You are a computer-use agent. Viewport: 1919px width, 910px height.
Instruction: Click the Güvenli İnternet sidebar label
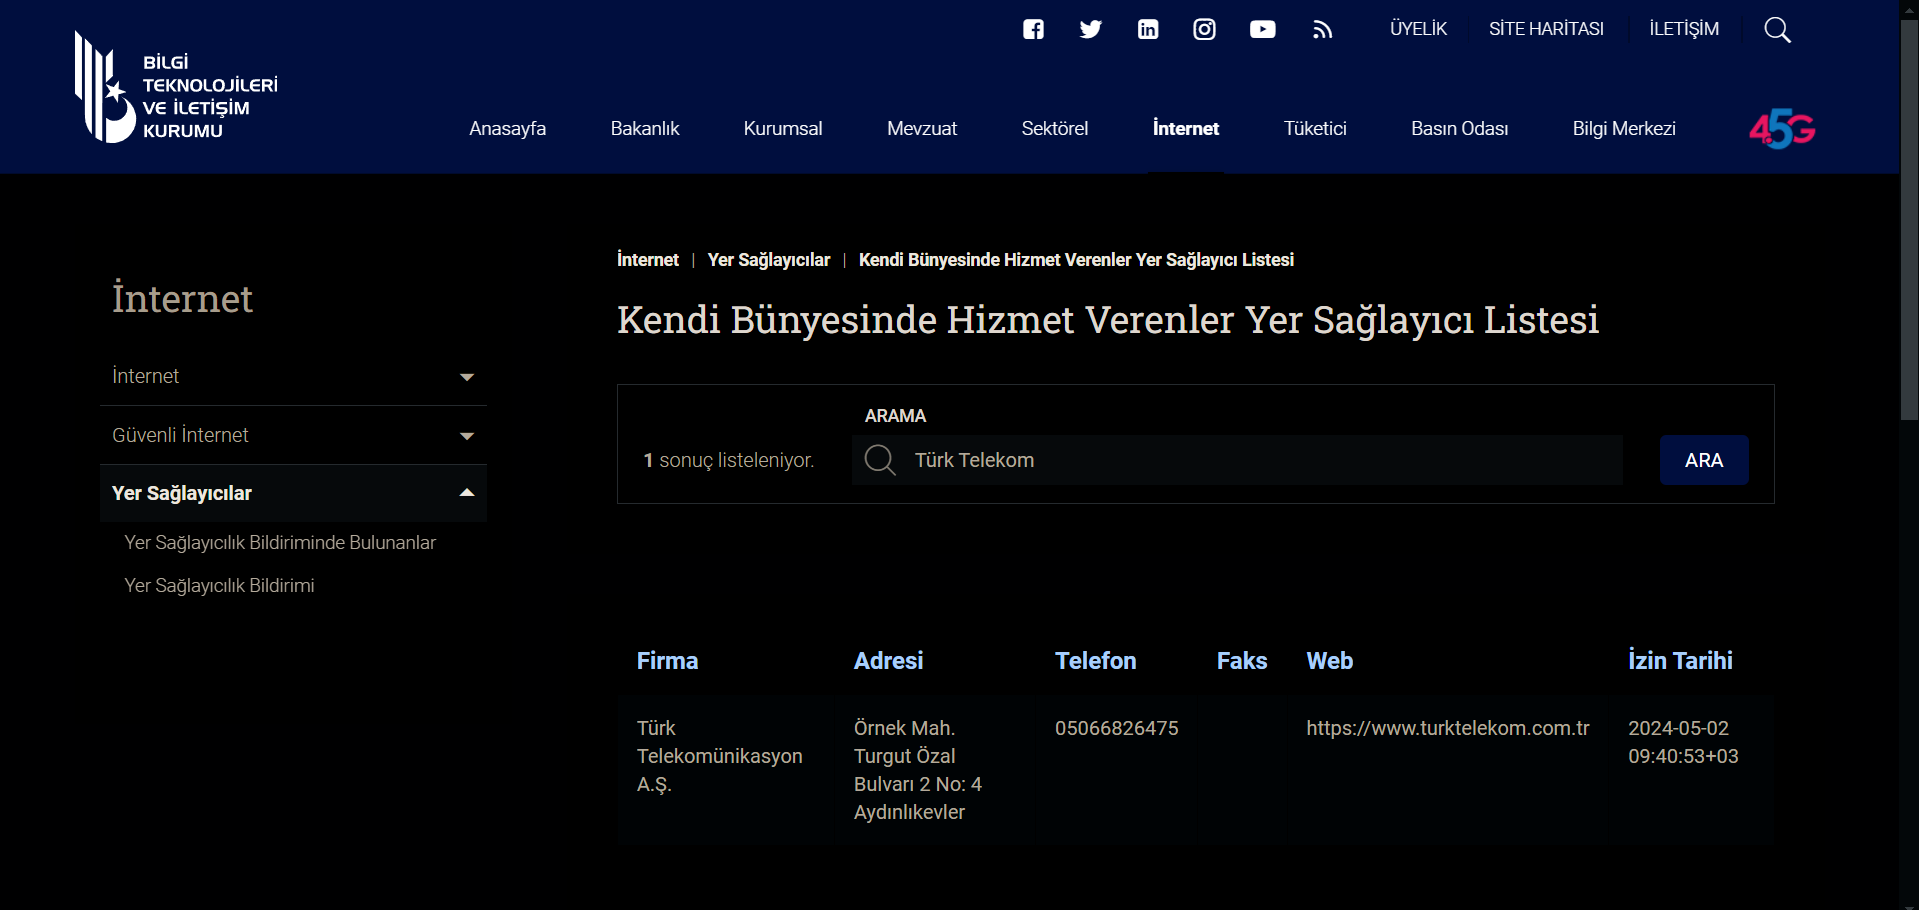[180, 435]
